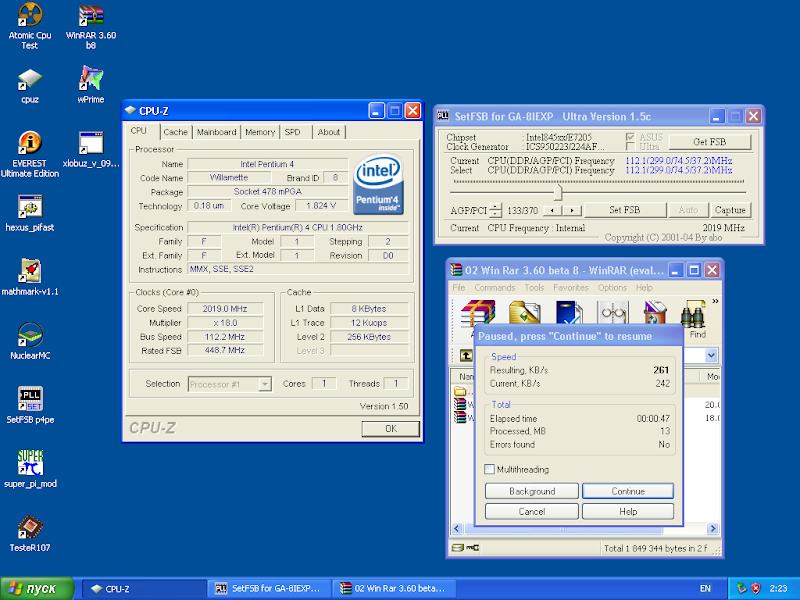
Task: Select the xlobuz_v_09 desktop icon
Action: [x=91, y=150]
